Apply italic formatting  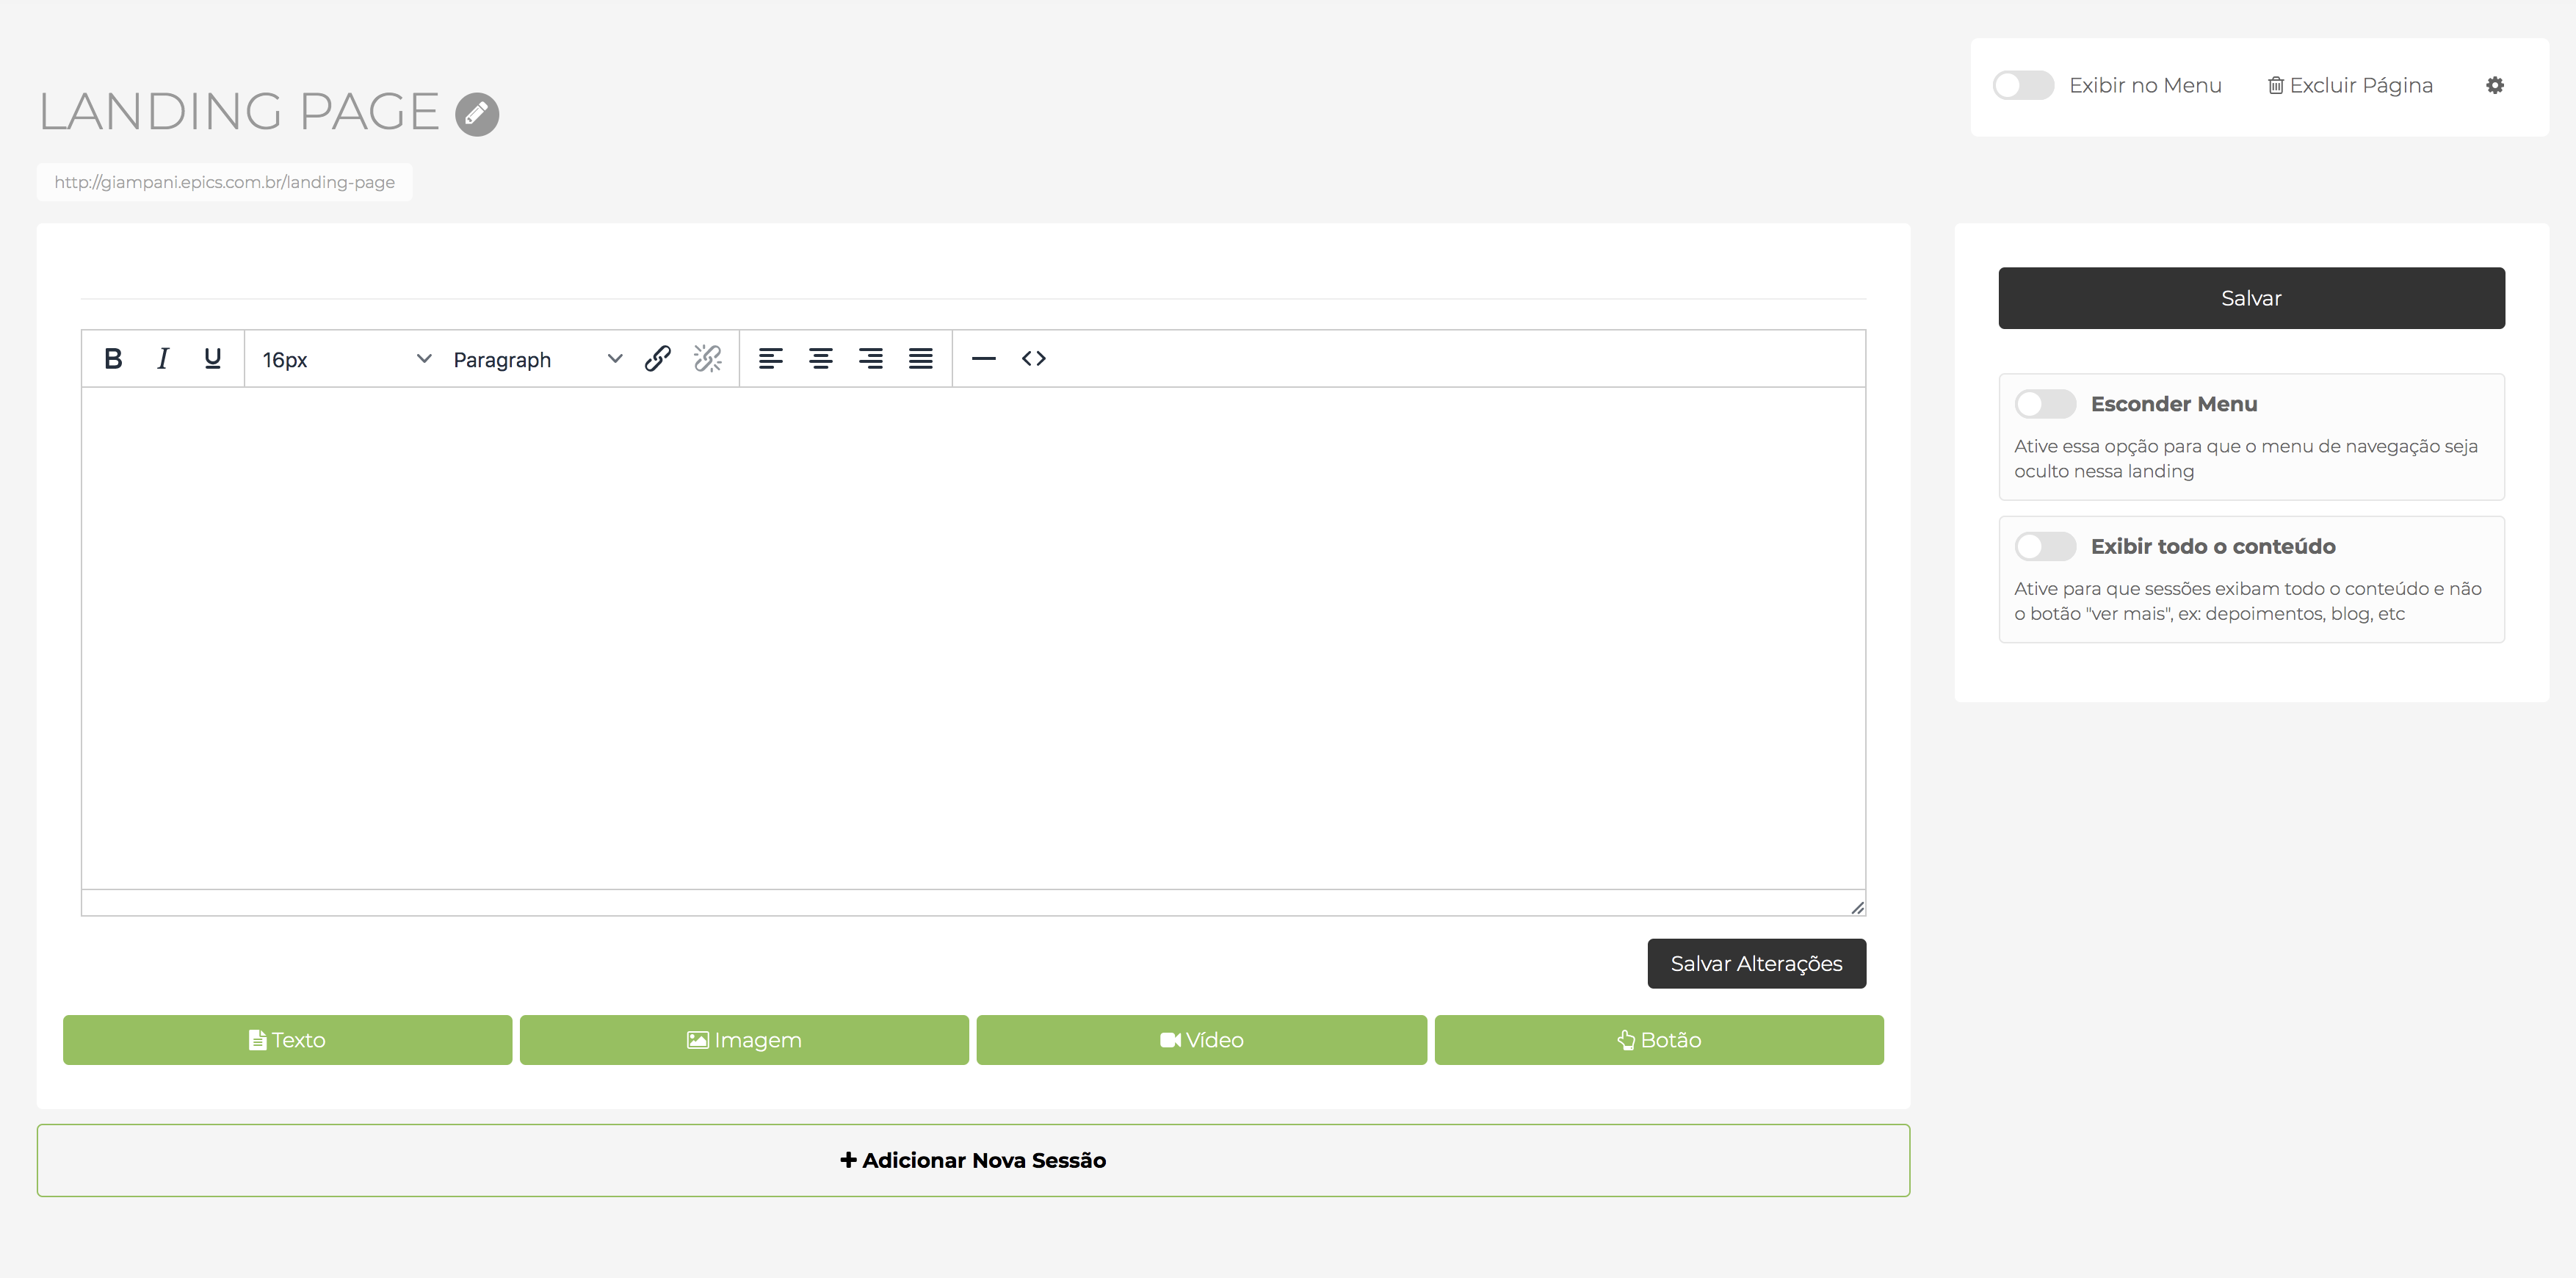click(x=163, y=358)
